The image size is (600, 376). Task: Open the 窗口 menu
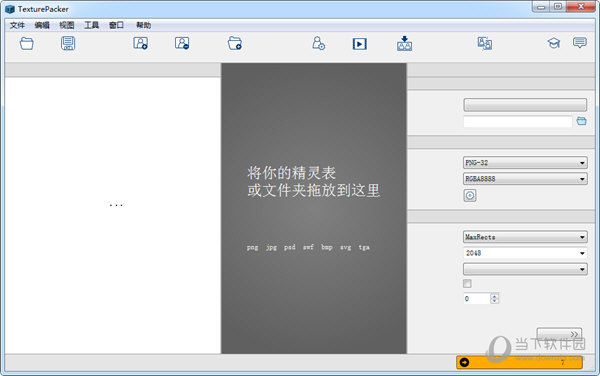[116, 25]
